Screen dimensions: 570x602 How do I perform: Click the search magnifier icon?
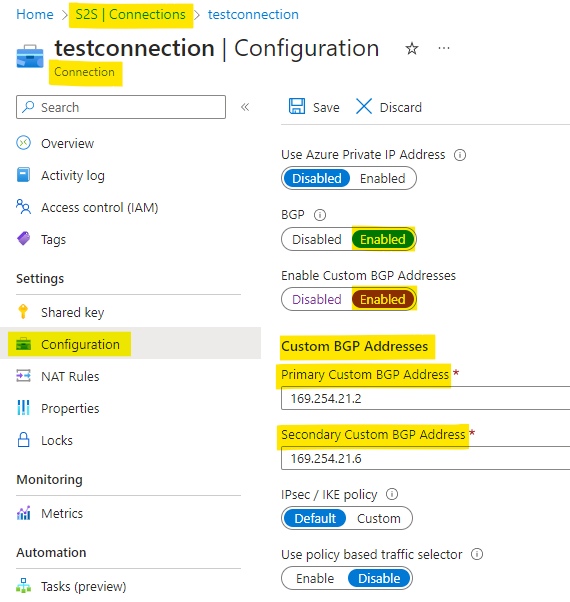pyautogui.click(x=28, y=107)
